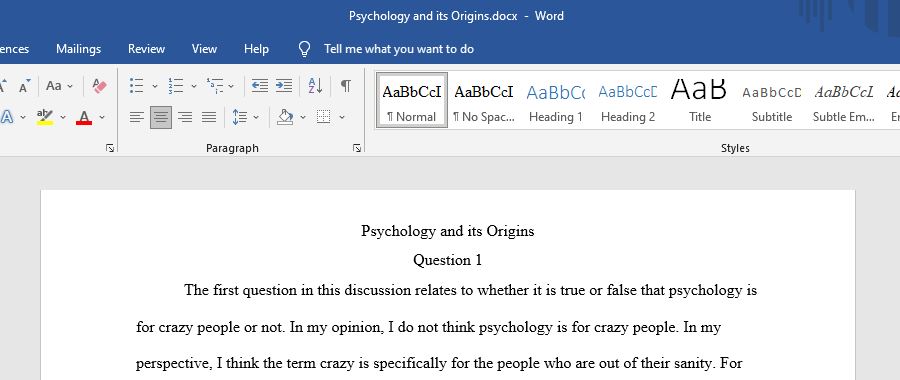900x380 pixels.
Task: Click the Shrink Font Size icon
Action: [x=24, y=86]
